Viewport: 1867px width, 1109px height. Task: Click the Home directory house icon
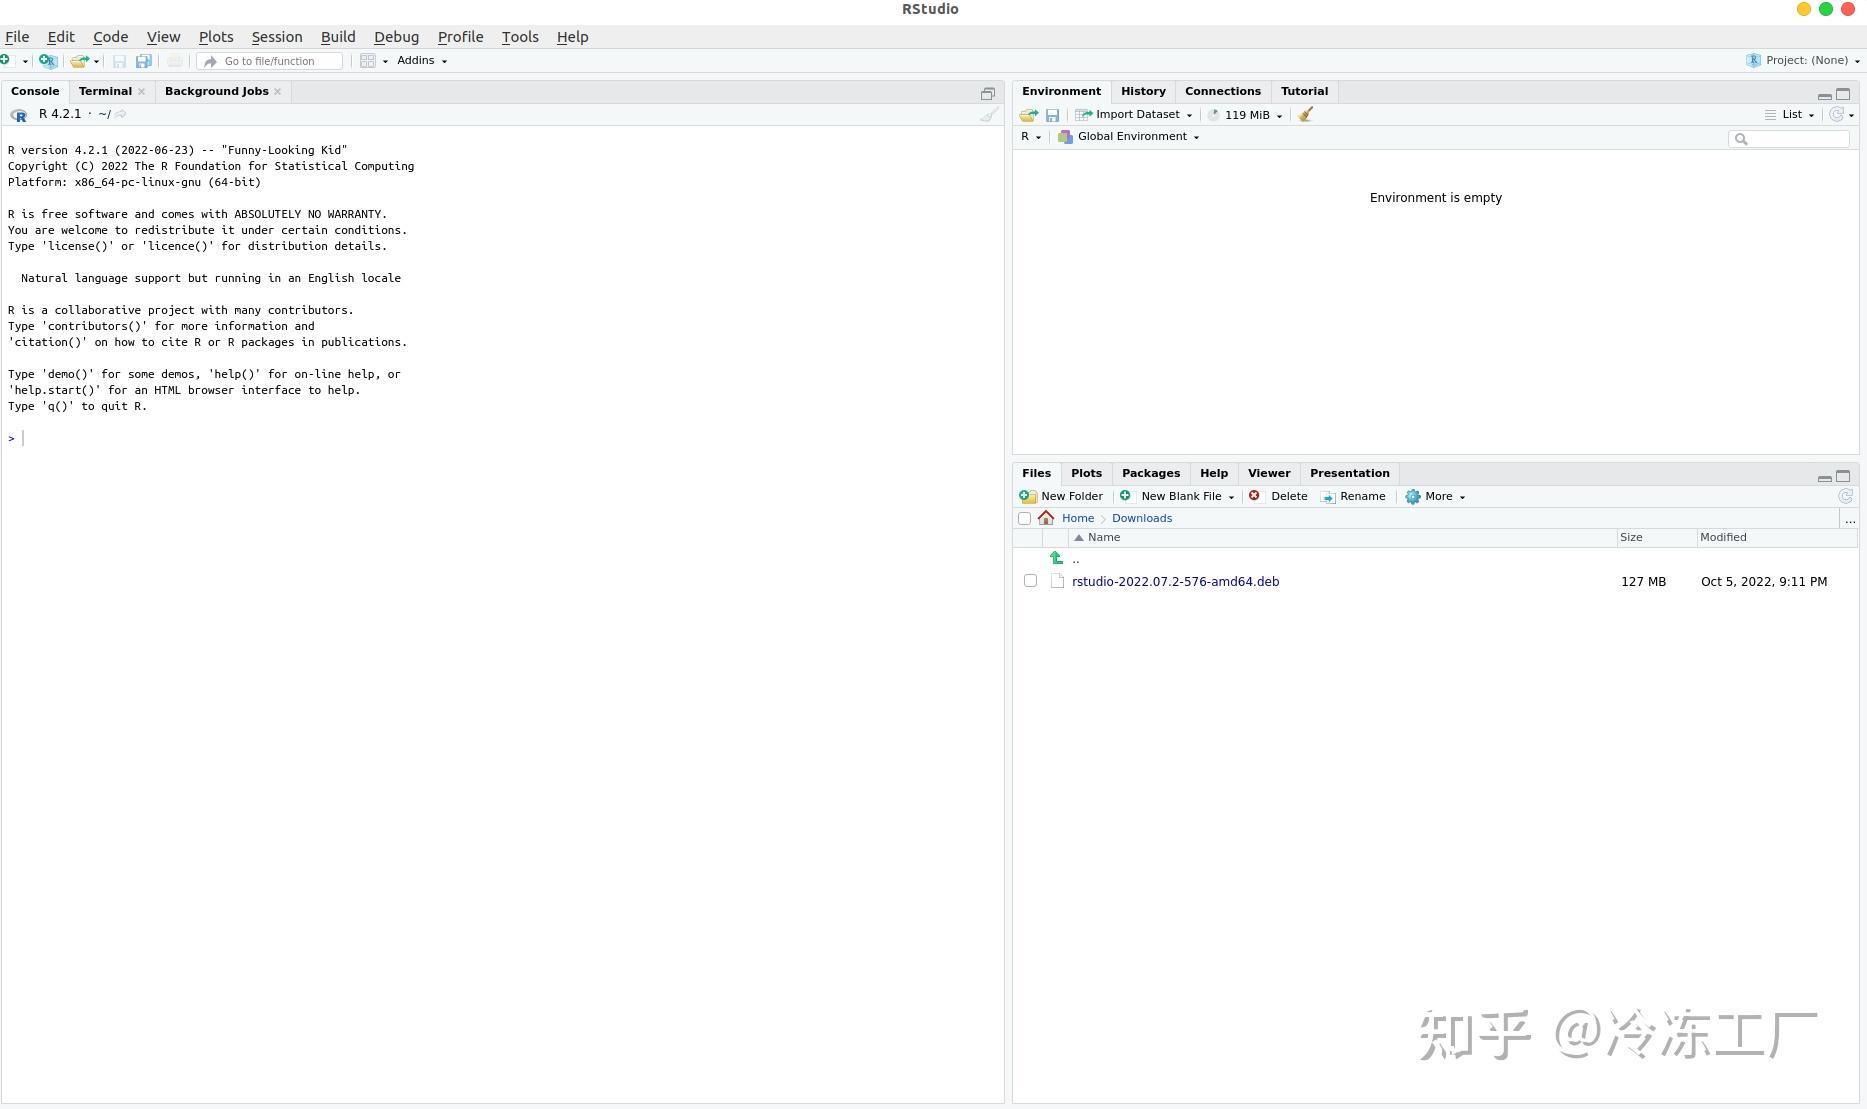[x=1046, y=518]
